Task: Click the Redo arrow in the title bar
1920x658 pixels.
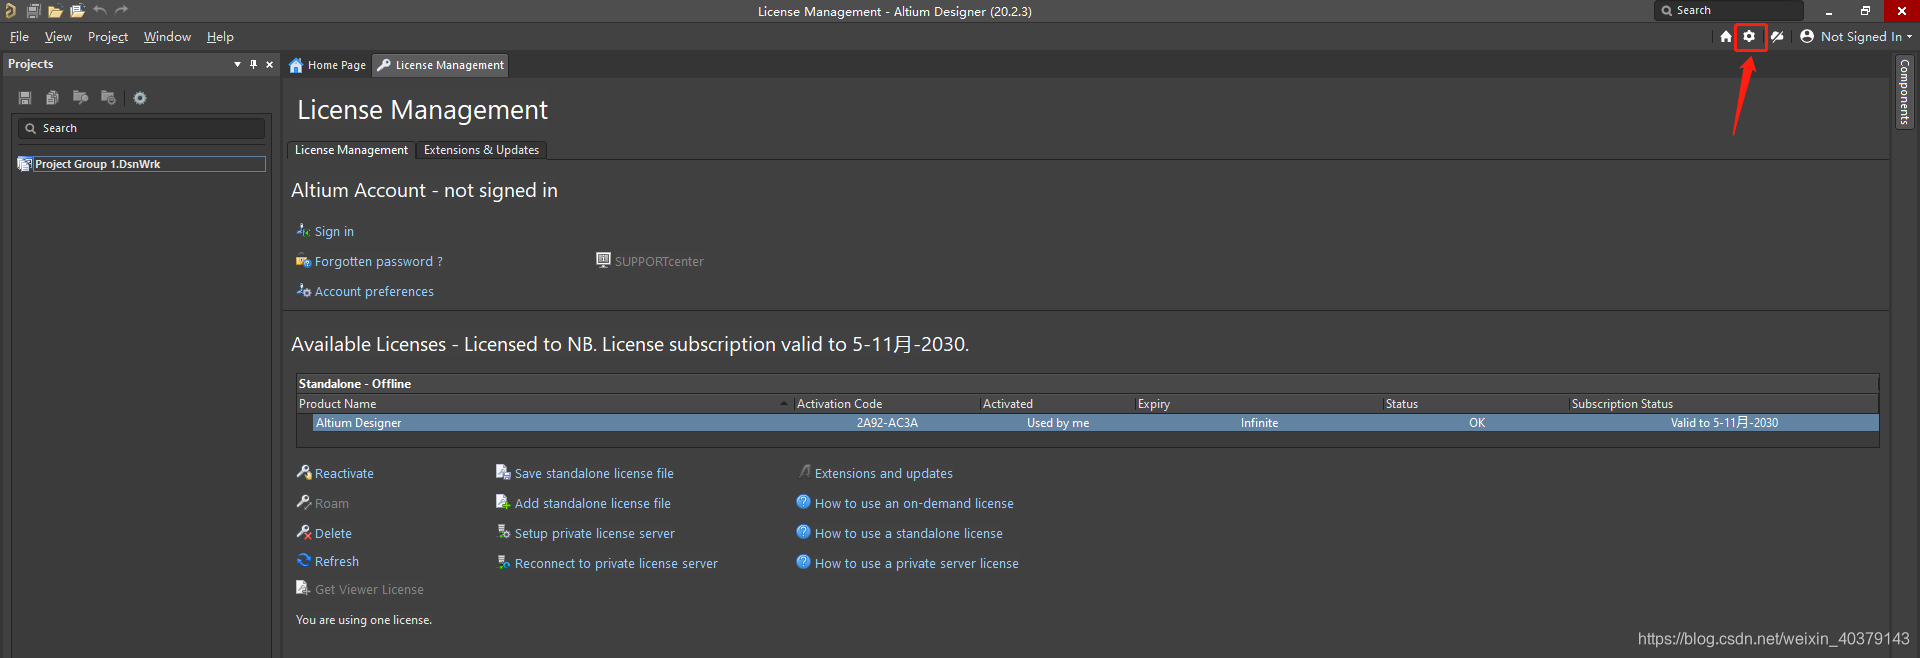Action: point(122,11)
